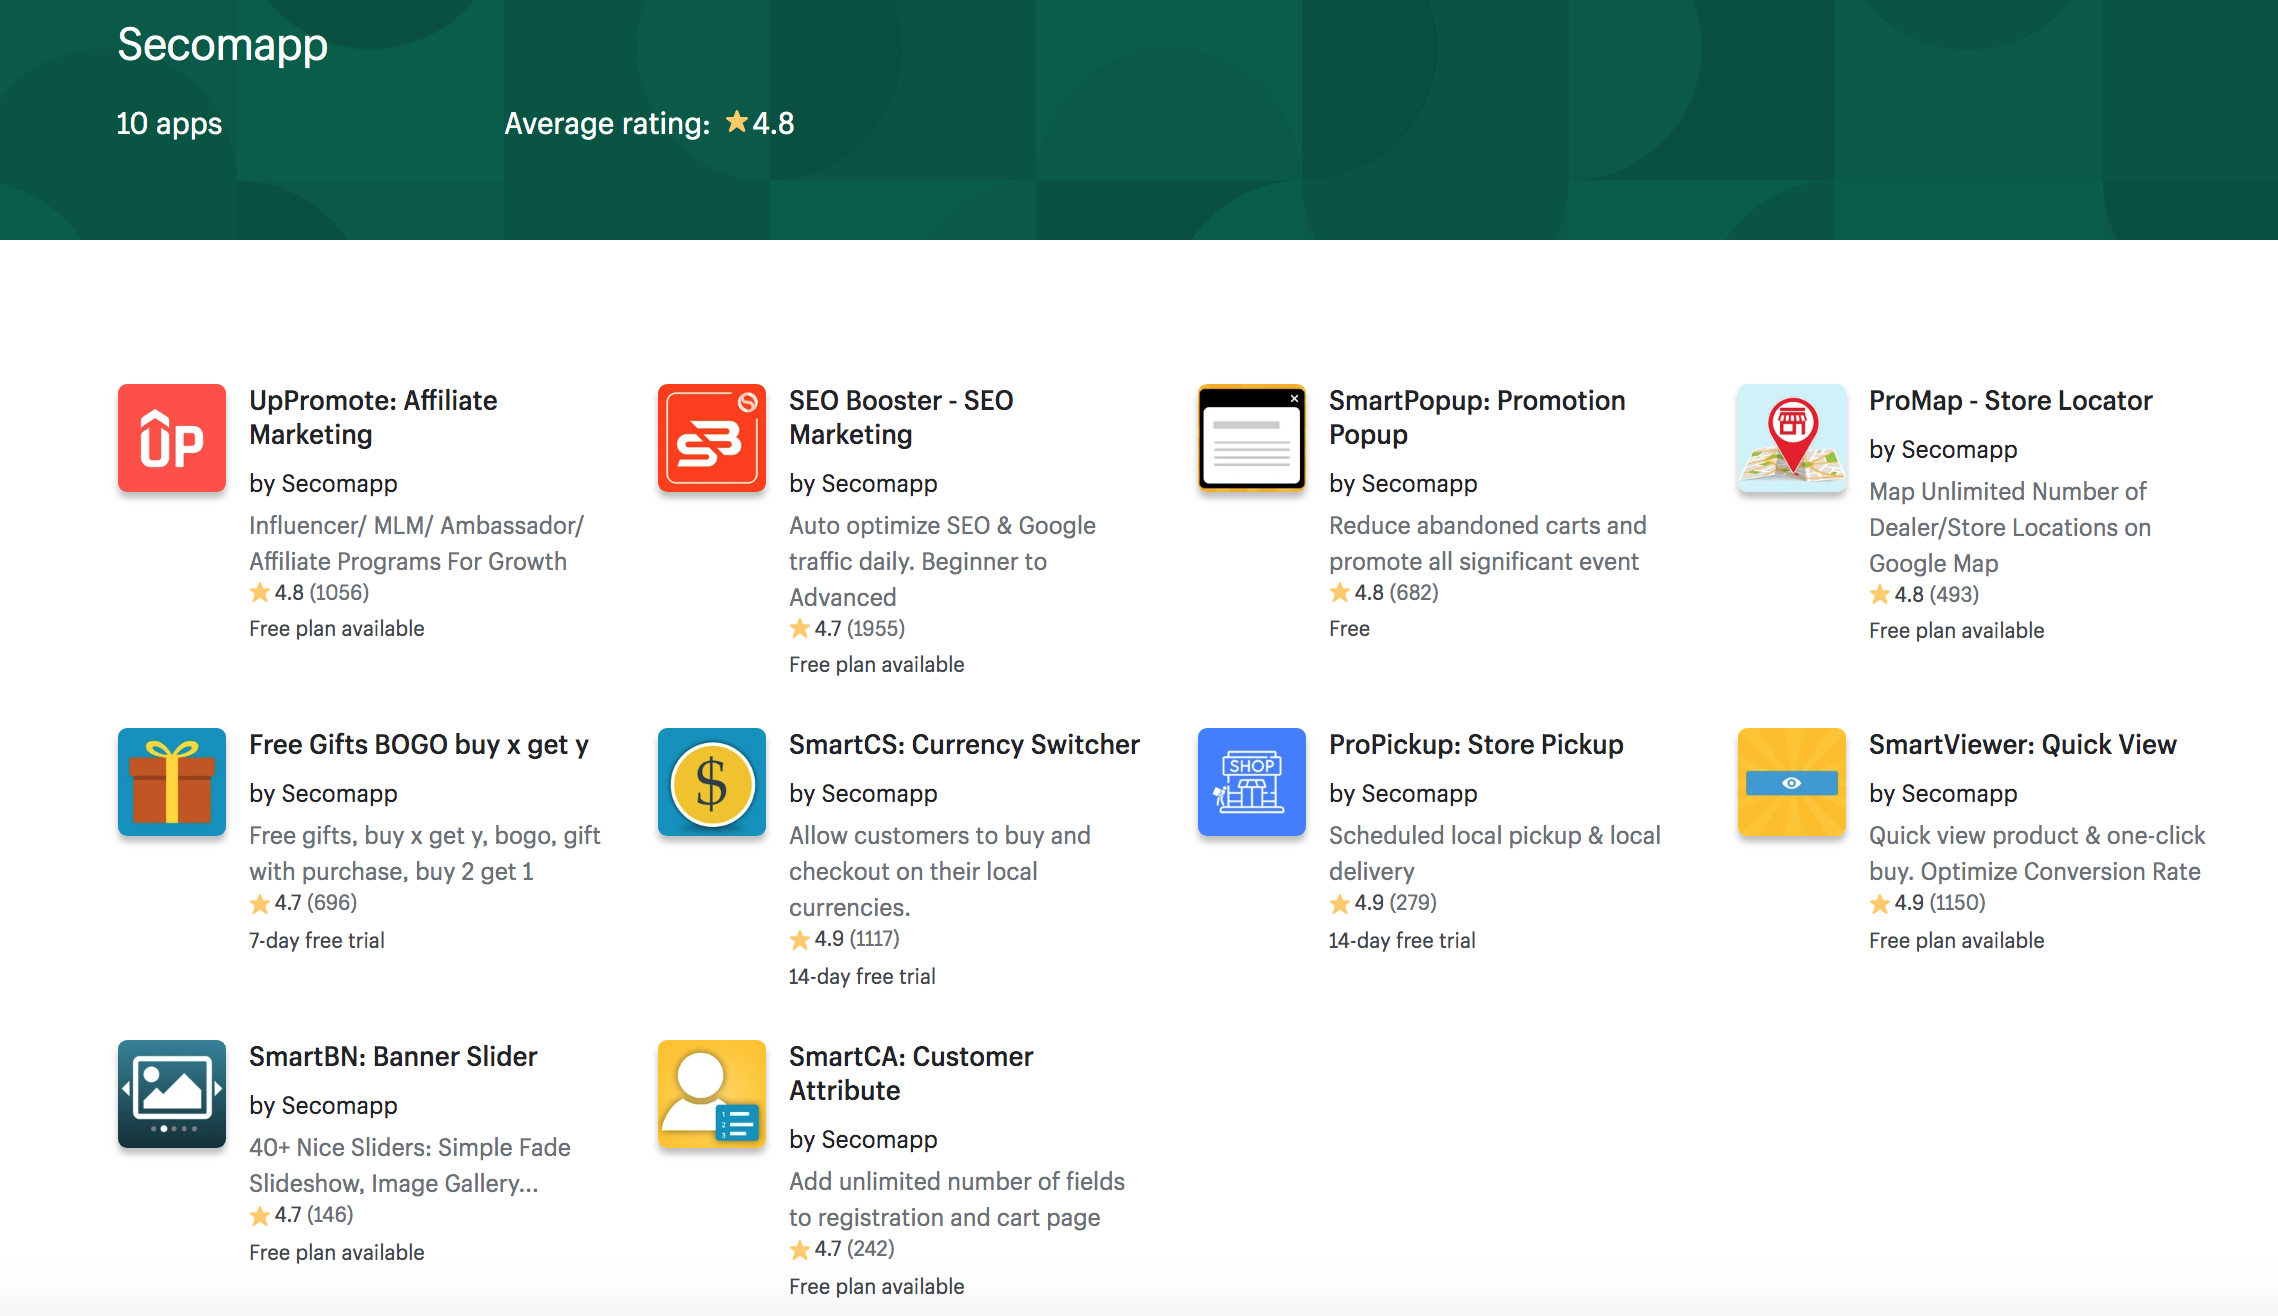Click the SmartCS dollar coin icon

click(712, 782)
